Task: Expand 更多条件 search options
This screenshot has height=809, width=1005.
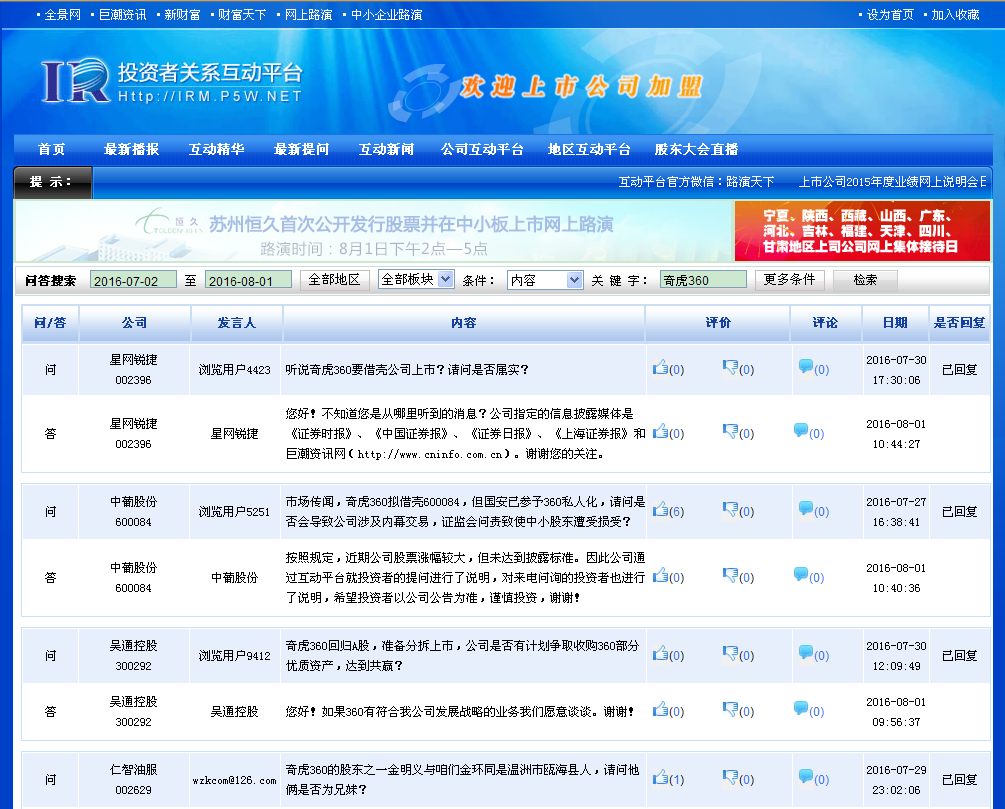Action: [789, 280]
